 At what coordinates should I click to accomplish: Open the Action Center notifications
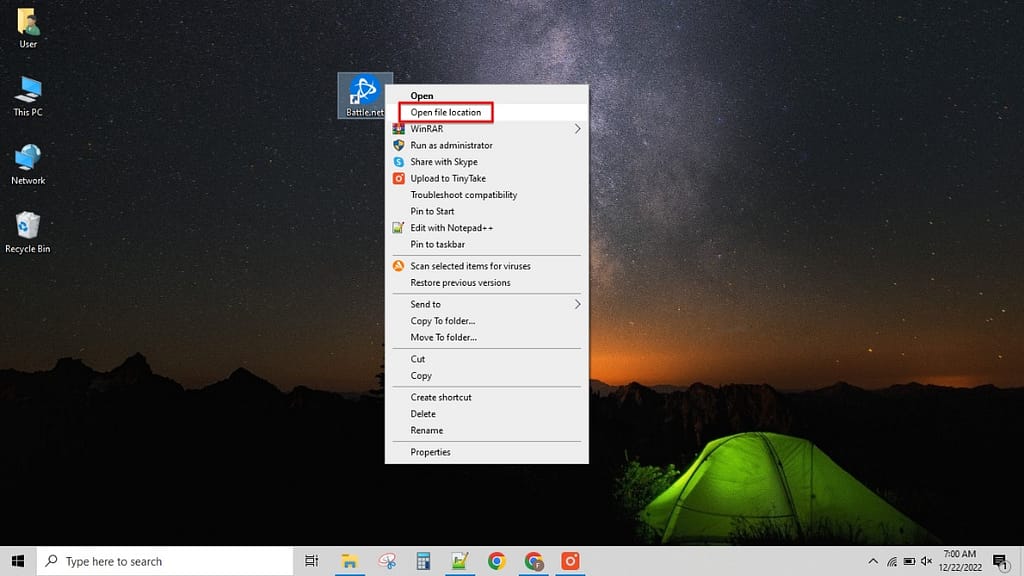[1000, 561]
